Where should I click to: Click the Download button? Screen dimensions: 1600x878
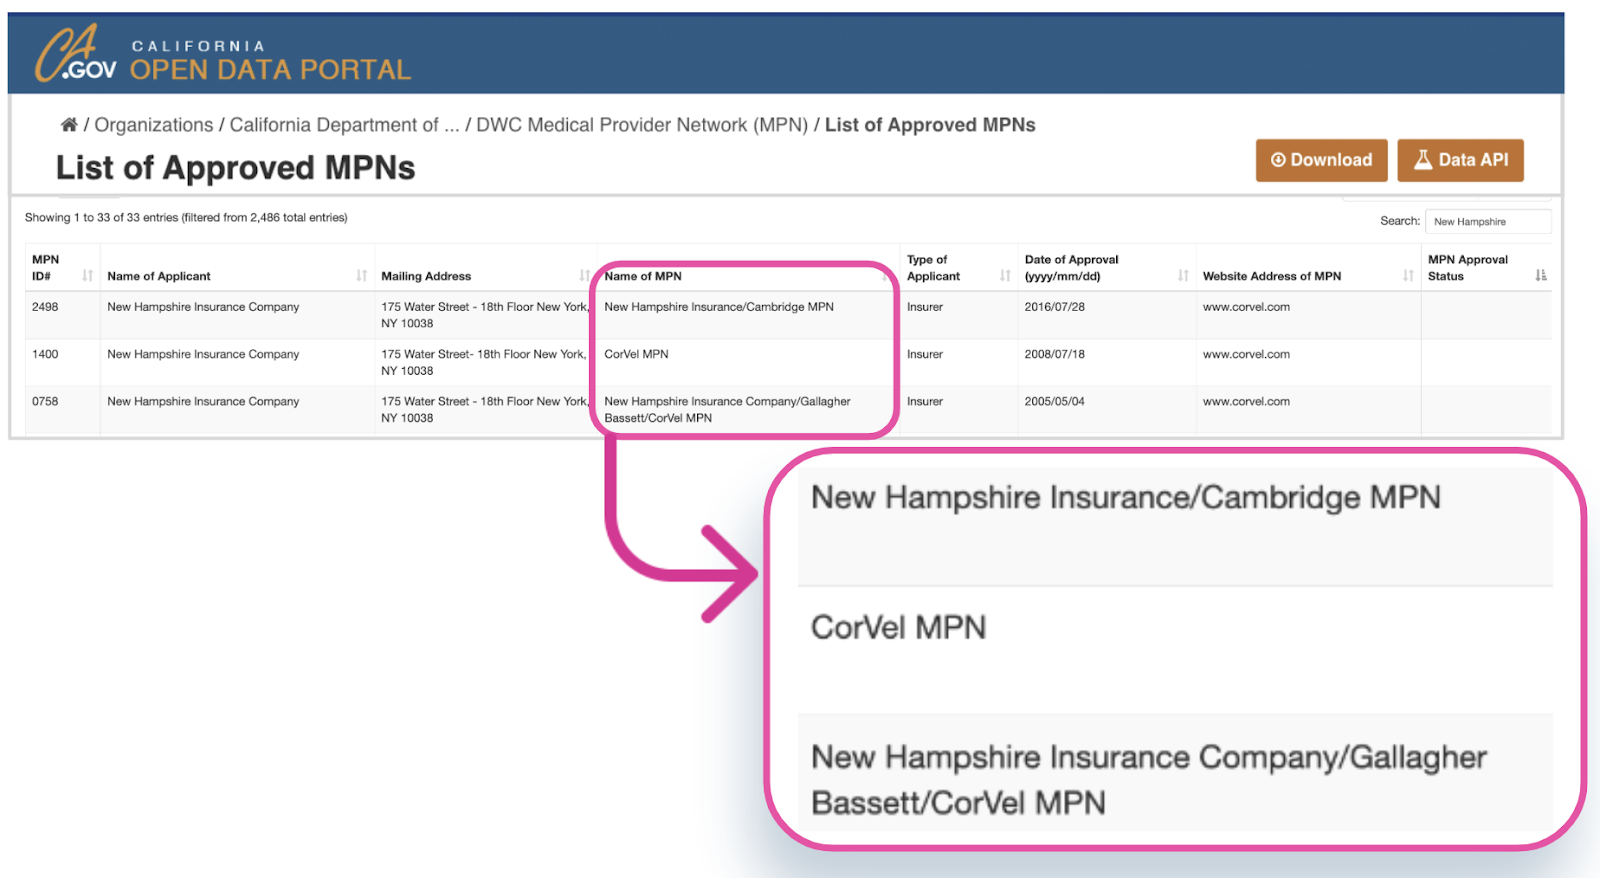[1321, 160]
